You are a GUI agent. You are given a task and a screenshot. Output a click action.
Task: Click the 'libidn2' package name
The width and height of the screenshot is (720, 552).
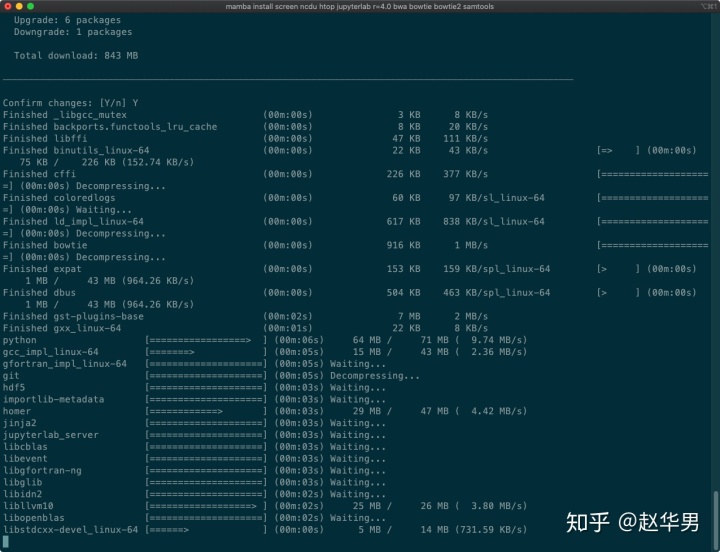[22, 494]
